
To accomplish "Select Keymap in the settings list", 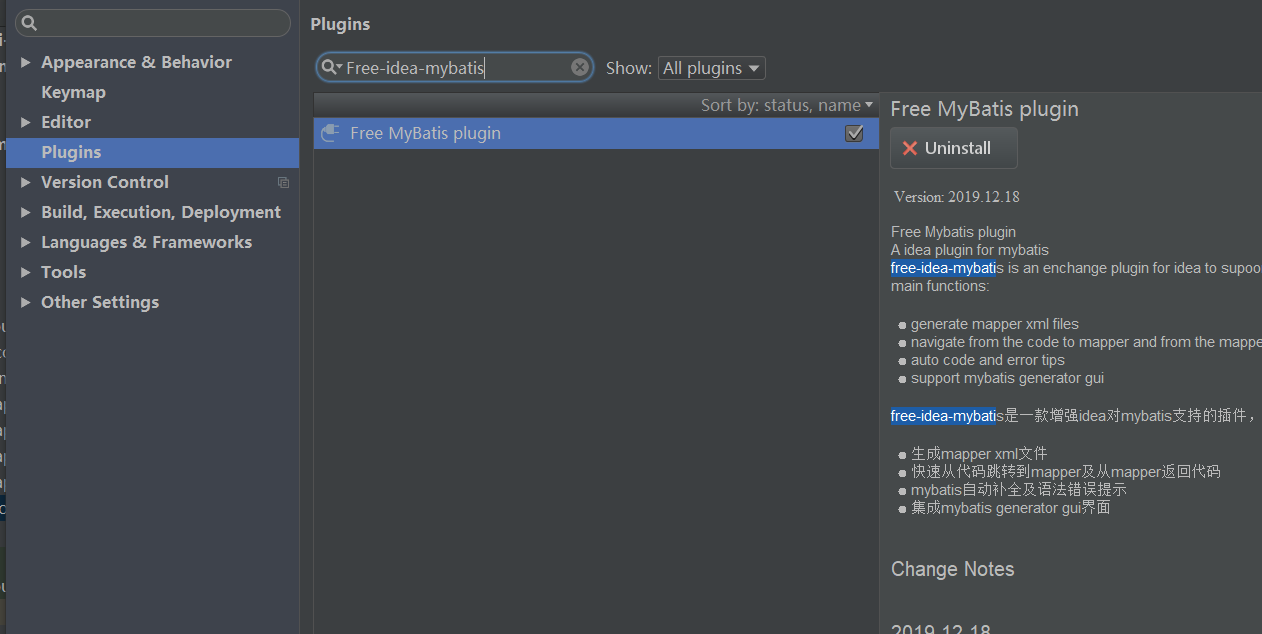I will pyautogui.click(x=73, y=92).
